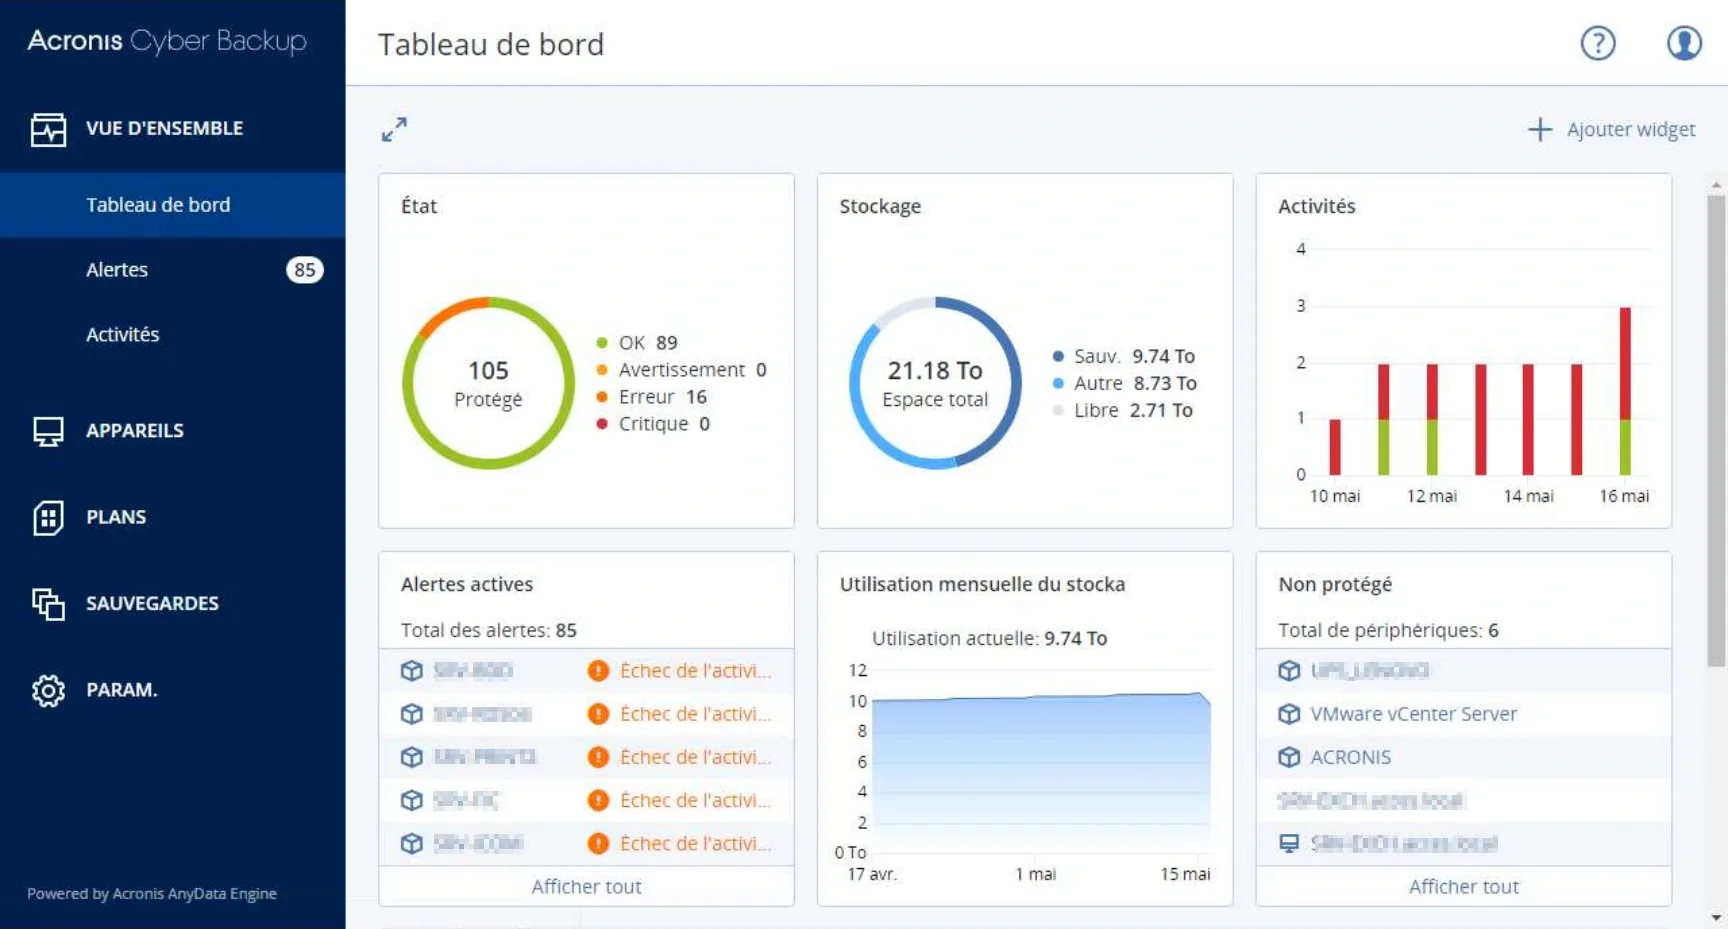Click the Sauvegardes copy icon

48,604
